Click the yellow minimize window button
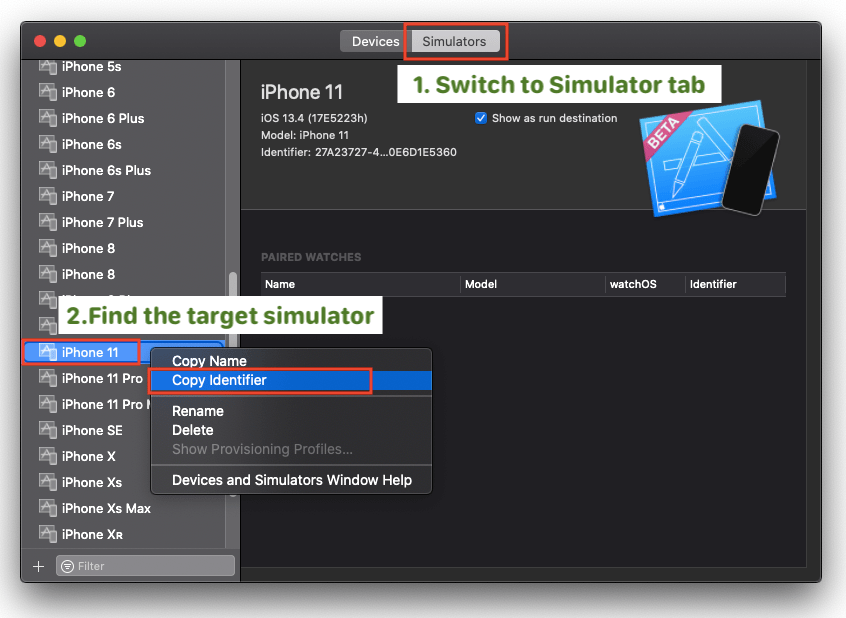846x618 pixels. pyautogui.click(x=60, y=41)
